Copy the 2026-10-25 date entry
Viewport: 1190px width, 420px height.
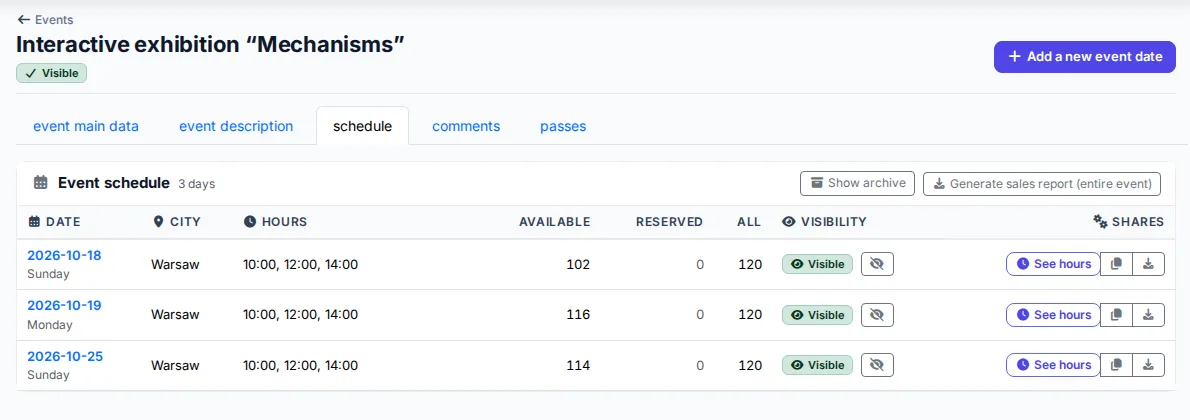[1116, 365]
